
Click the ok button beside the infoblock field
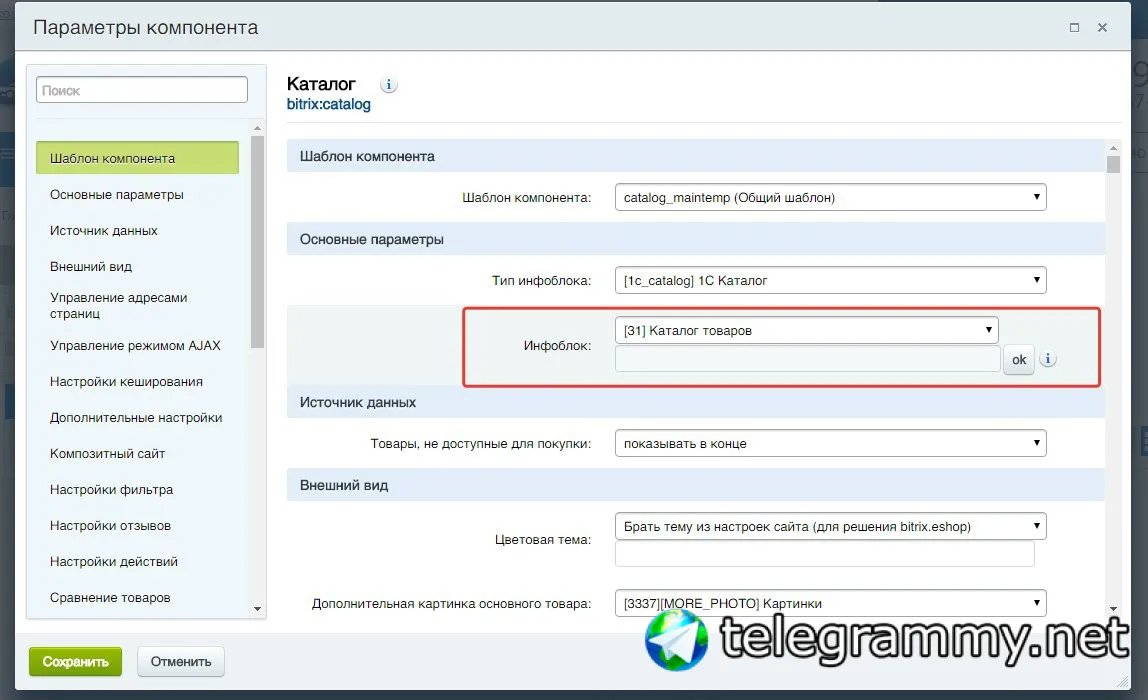tap(1018, 360)
